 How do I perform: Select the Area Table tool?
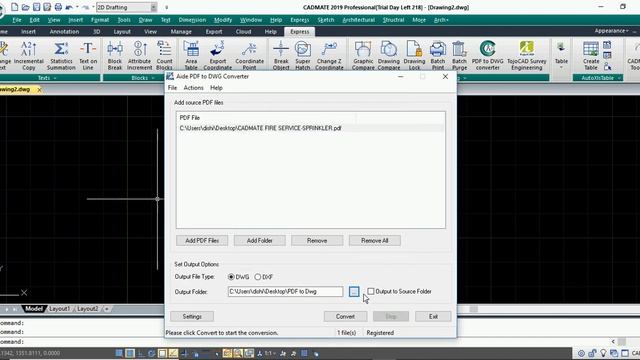[191, 56]
